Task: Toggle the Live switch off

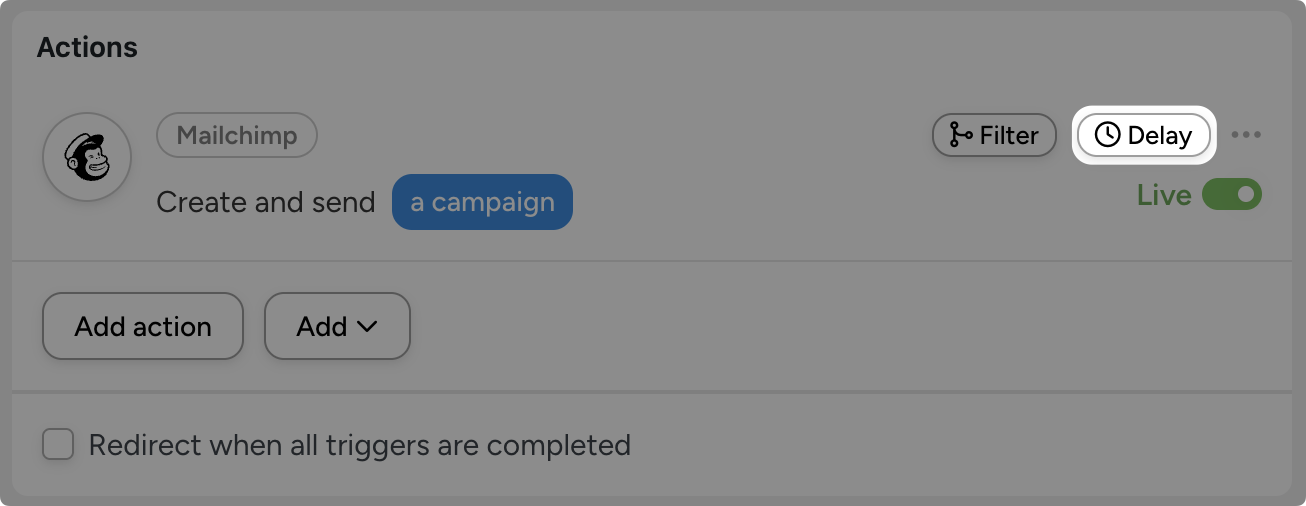Action: coord(1231,195)
